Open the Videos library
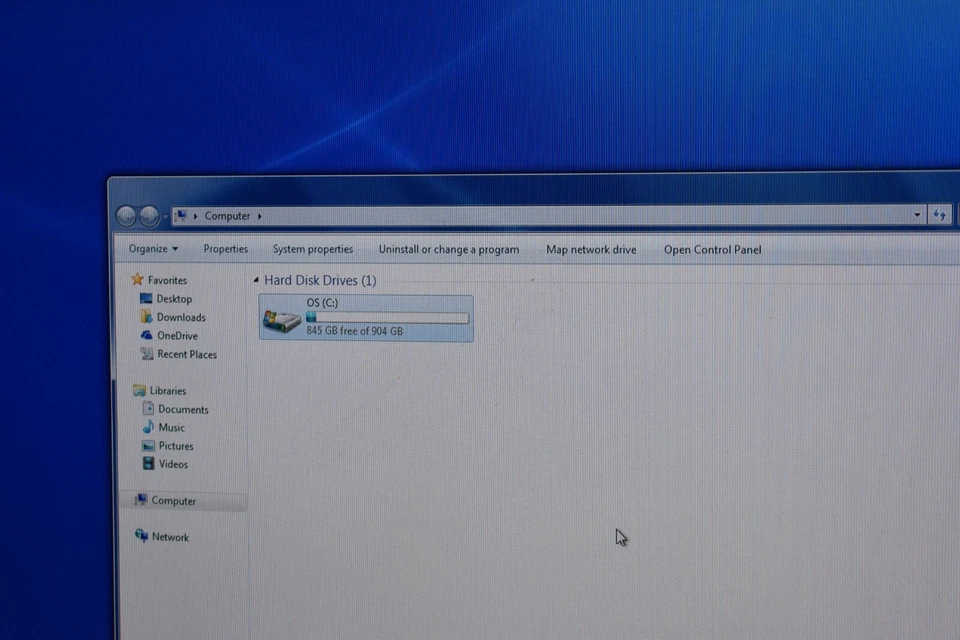 coord(173,464)
